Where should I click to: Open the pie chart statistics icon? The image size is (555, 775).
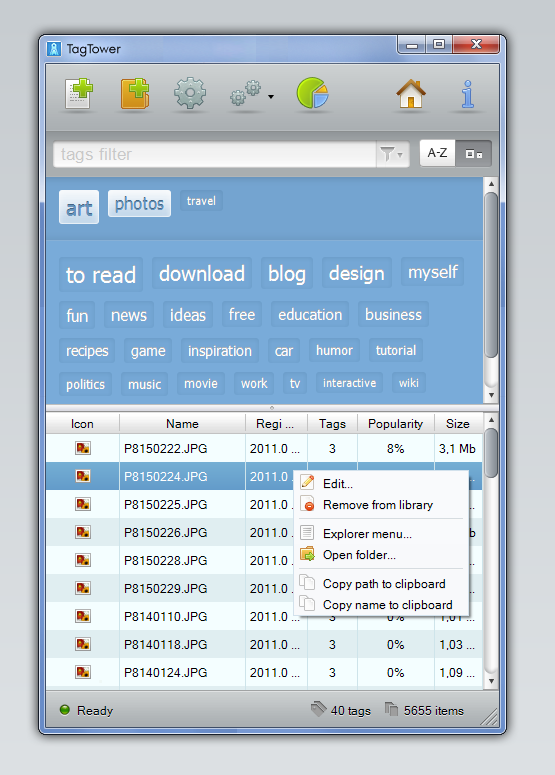[x=312, y=93]
